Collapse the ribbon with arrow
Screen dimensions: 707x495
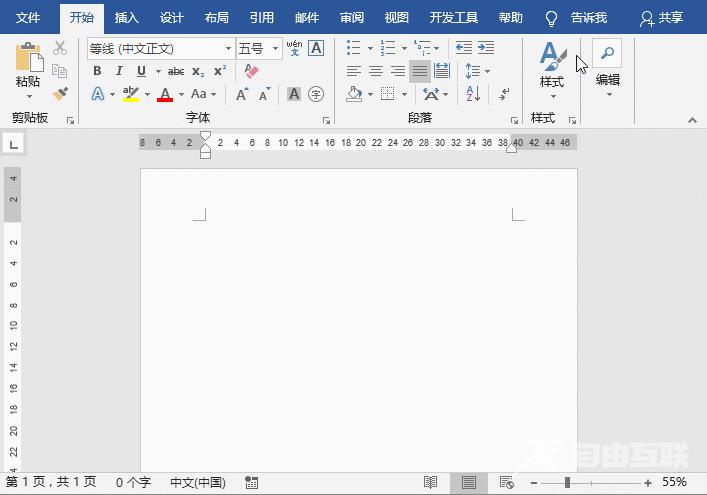pyautogui.click(x=692, y=120)
